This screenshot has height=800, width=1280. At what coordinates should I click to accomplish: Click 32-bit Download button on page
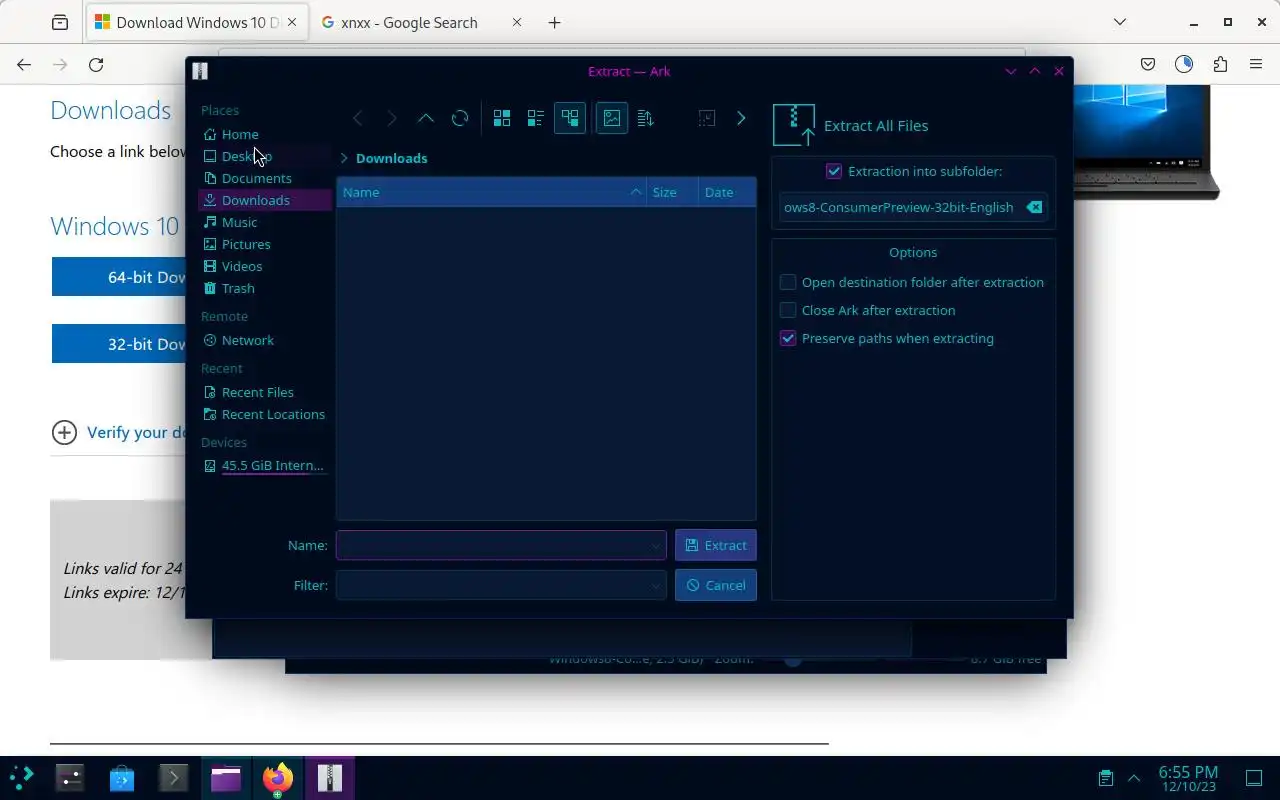(x=119, y=344)
